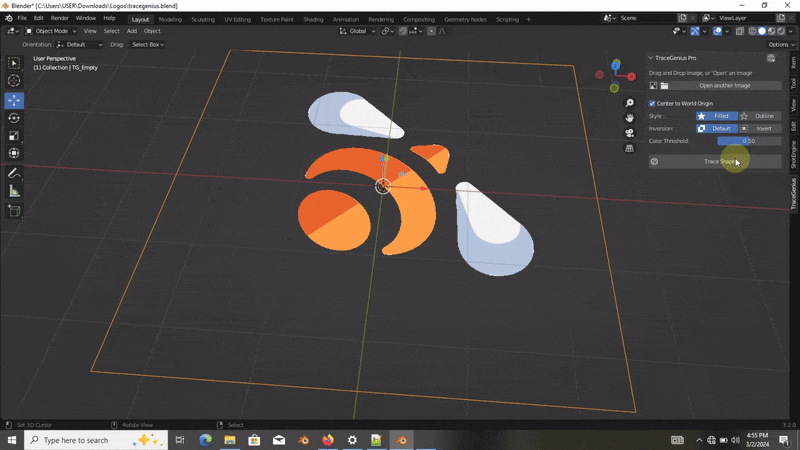Open the TraceGenius sidebar tab
This screenshot has width=800, height=450.
[x=794, y=194]
